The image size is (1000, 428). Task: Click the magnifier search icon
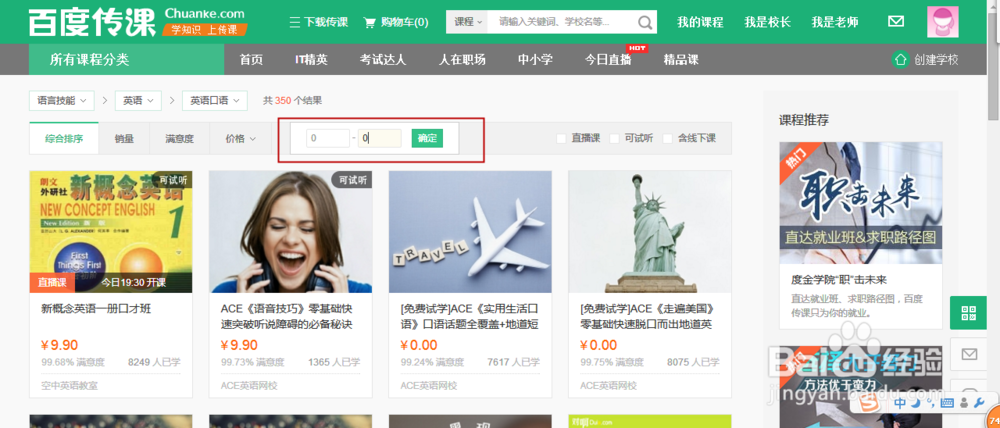point(645,23)
